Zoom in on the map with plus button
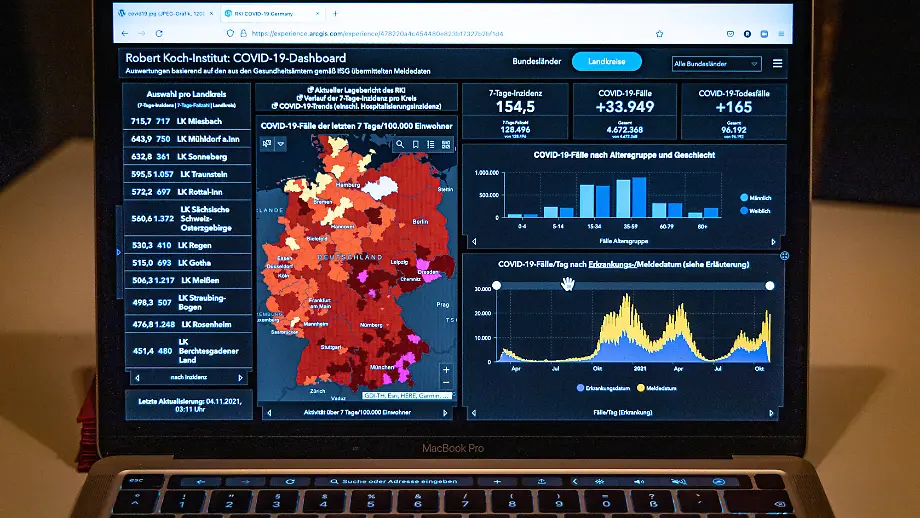 [x=446, y=370]
